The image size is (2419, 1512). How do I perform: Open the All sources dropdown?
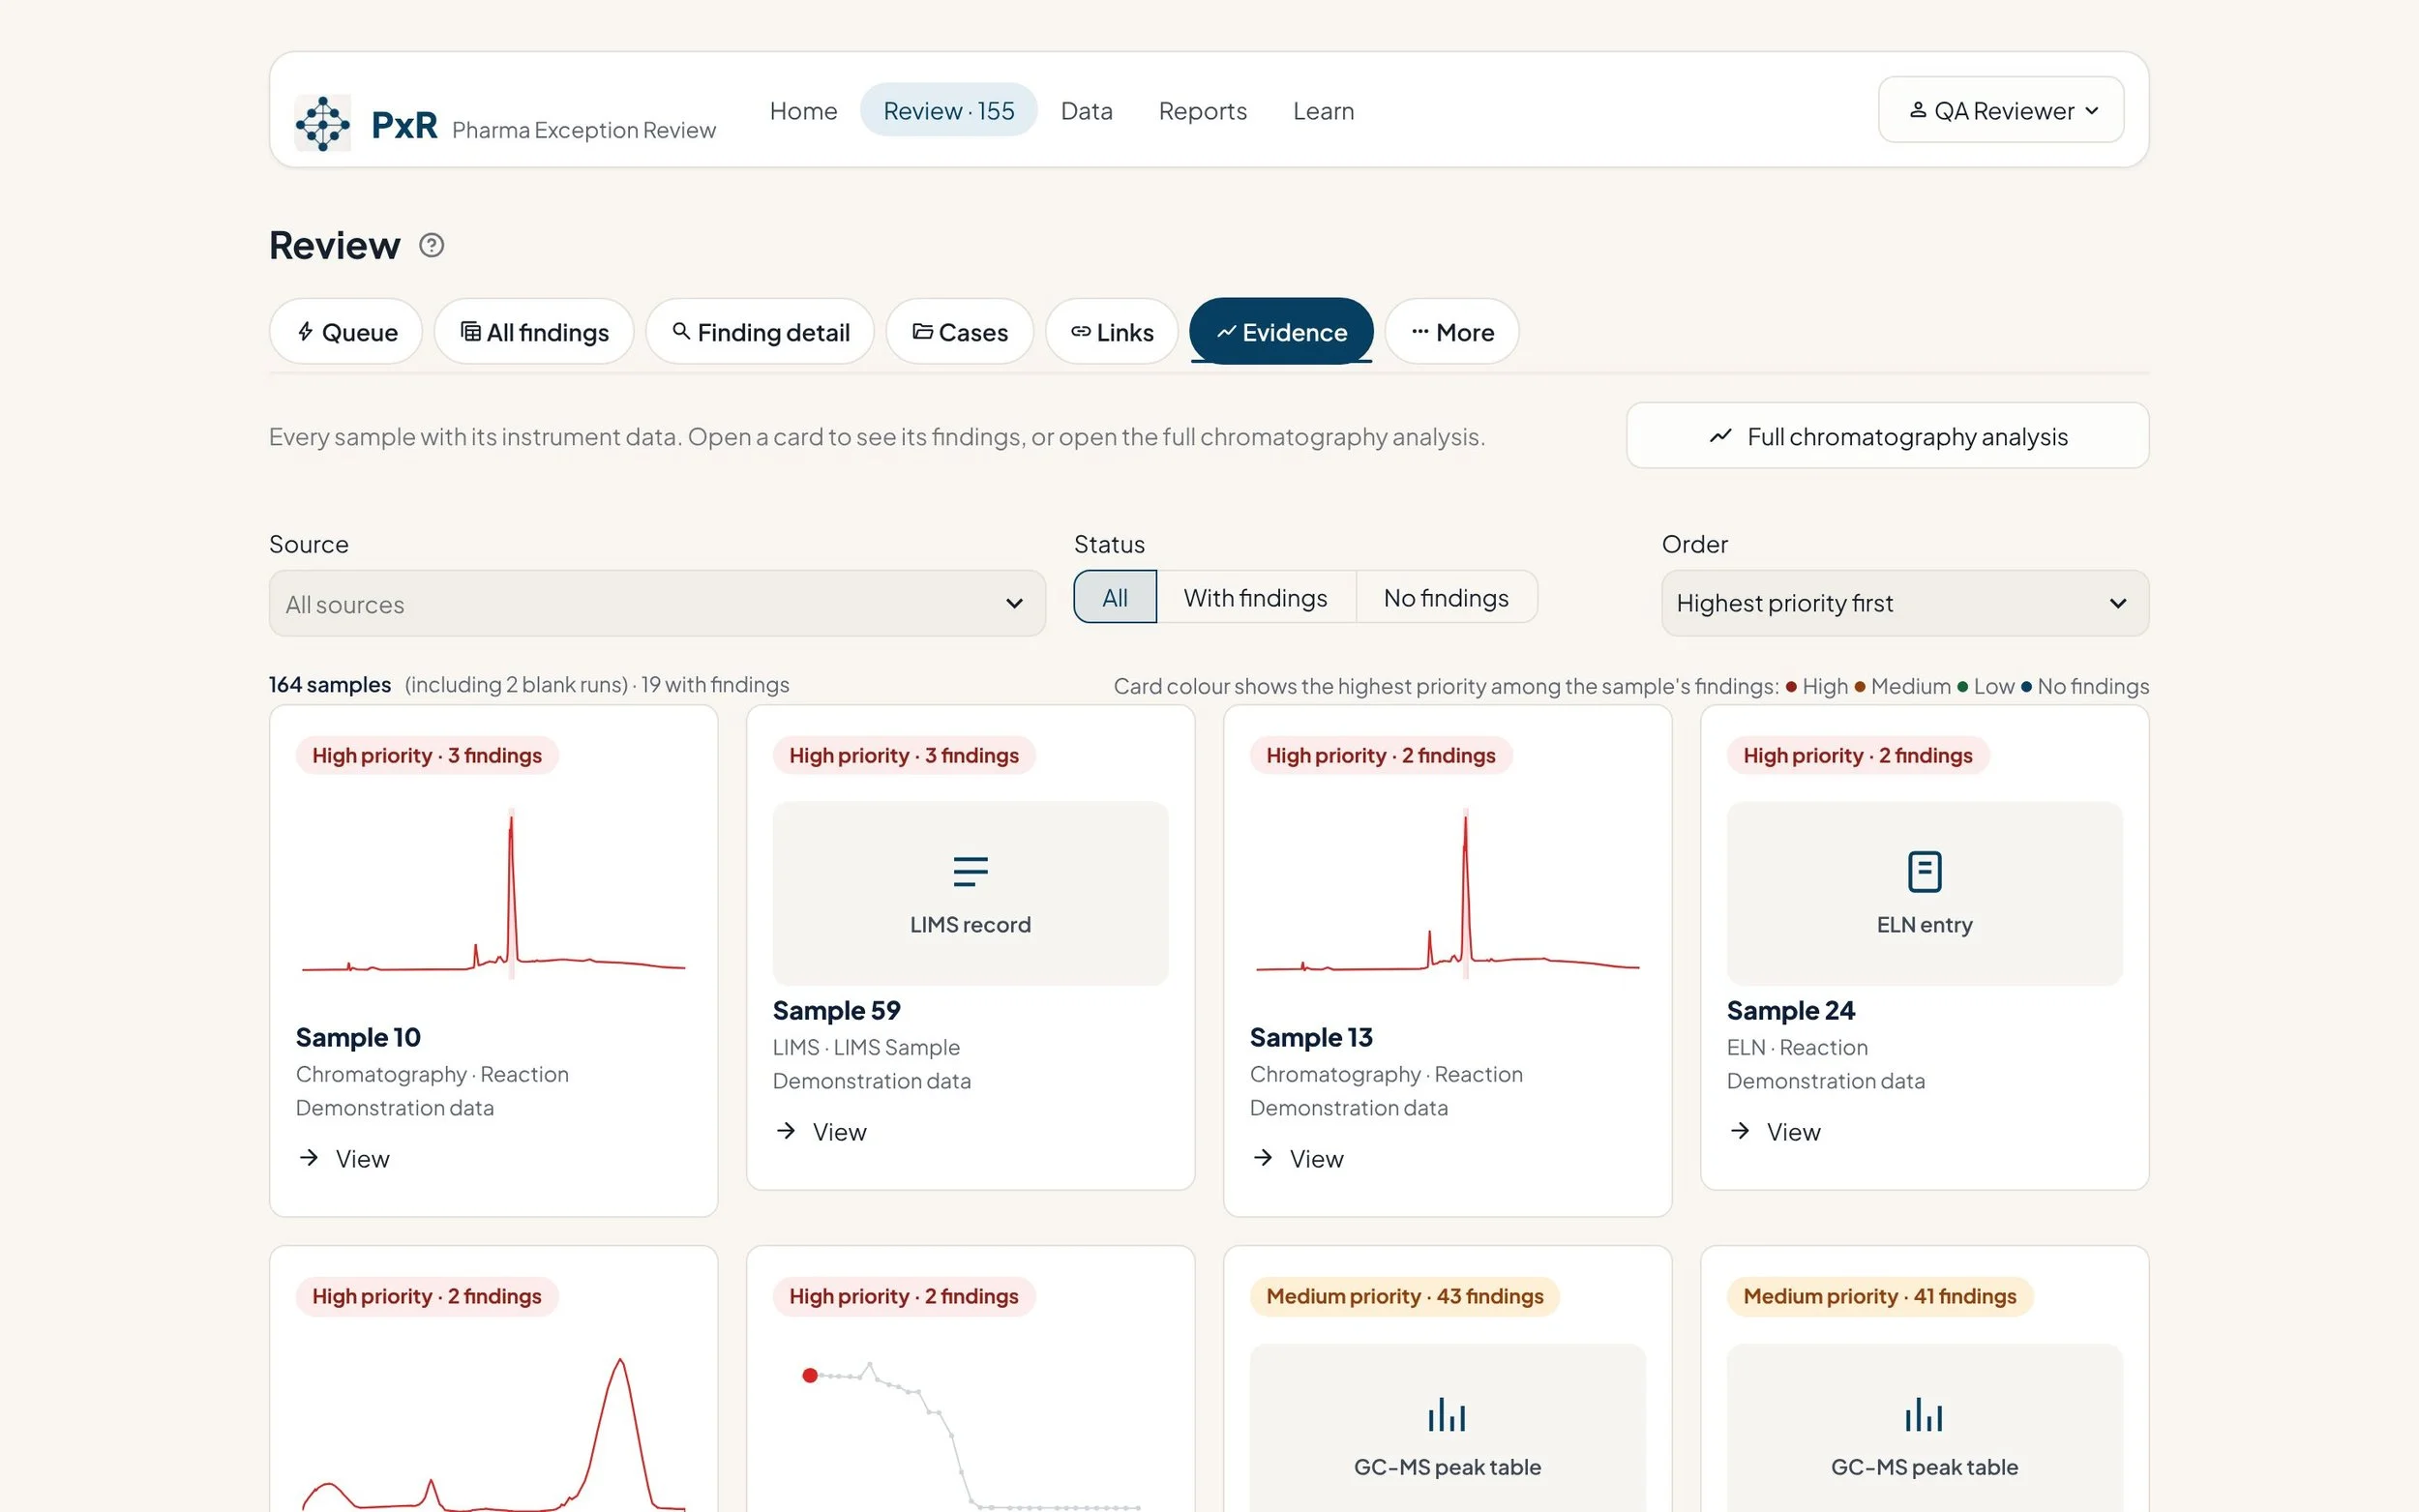(x=657, y=603)
